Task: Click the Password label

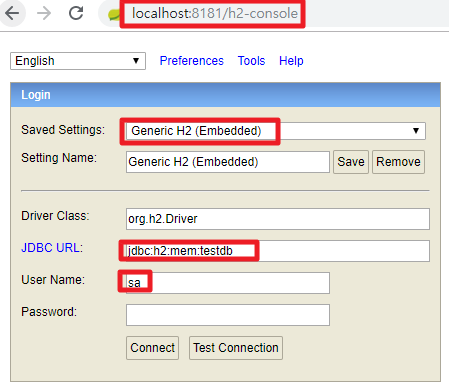Action: tap(49, 312)
